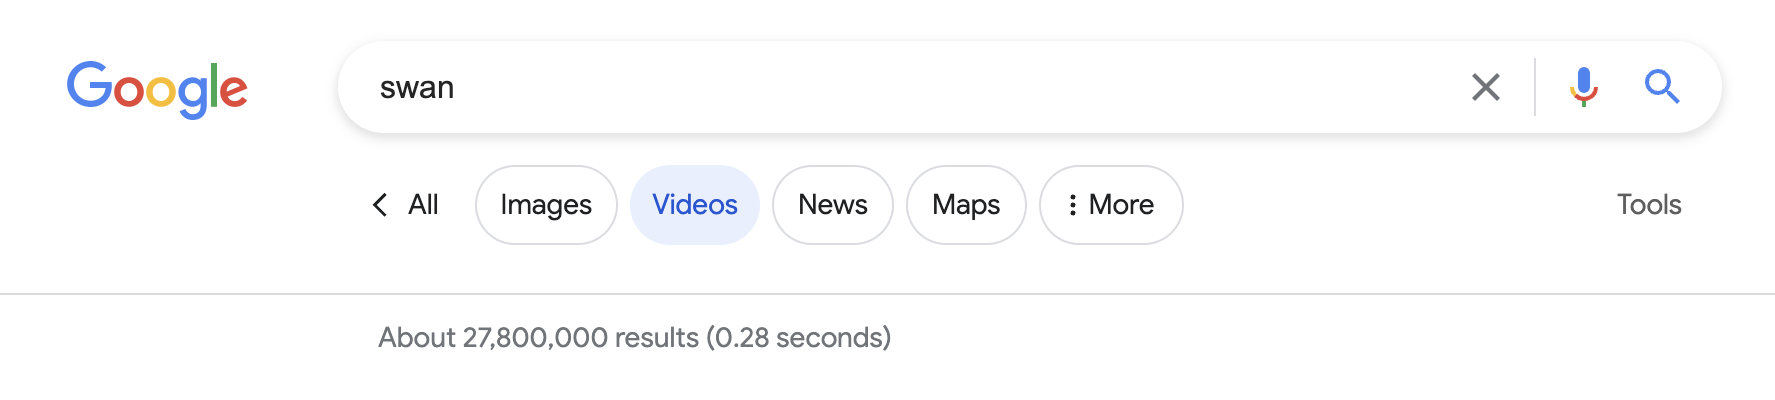
Task: Click the three-dot icon on More
Action: coord(1072,205)
